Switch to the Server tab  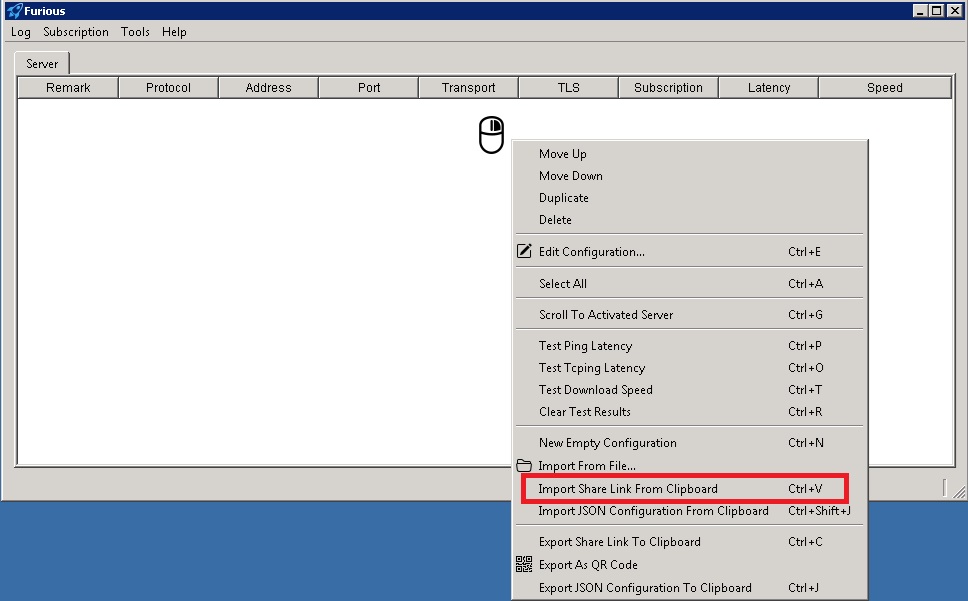(42, 64)
